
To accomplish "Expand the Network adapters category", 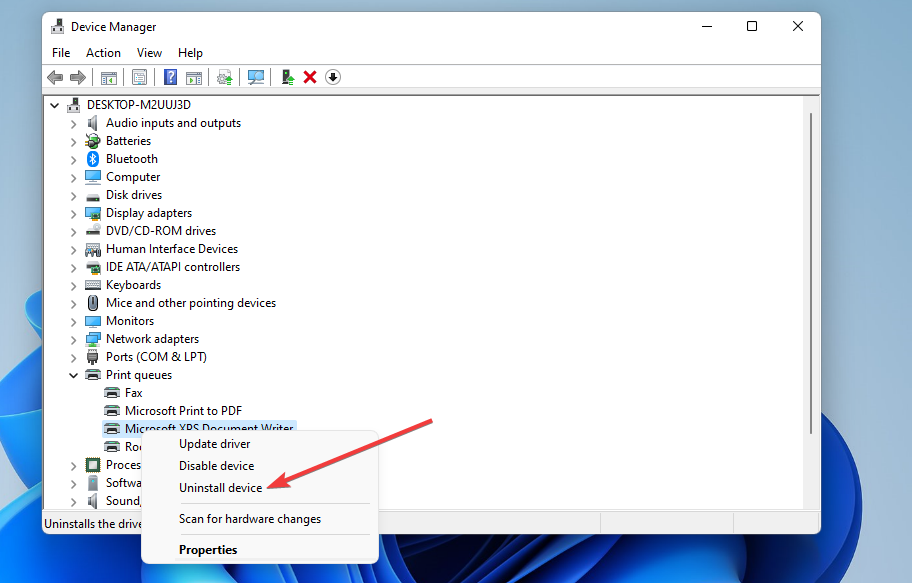I will tap(73, 338).
